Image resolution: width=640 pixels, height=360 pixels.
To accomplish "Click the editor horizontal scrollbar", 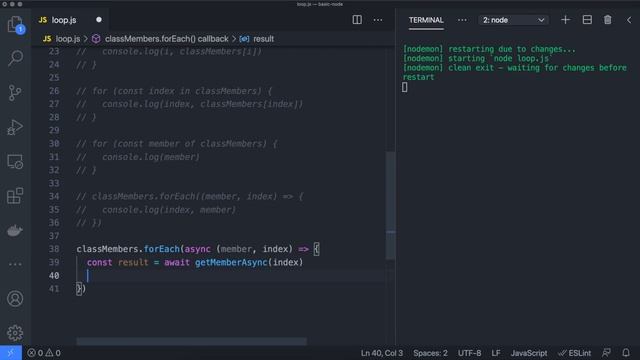I will coord(191,341).
